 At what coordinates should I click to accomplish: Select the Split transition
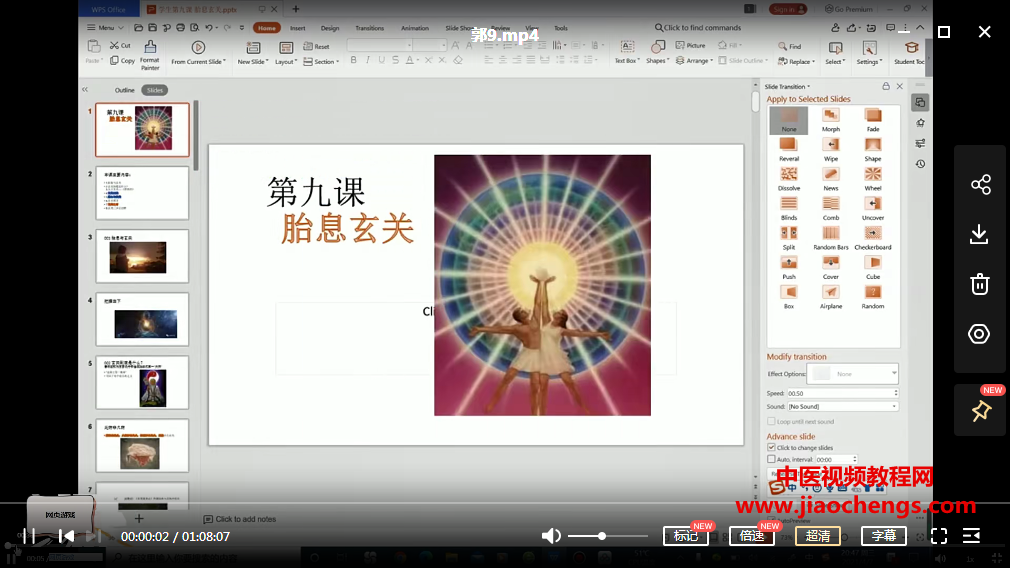788,238
